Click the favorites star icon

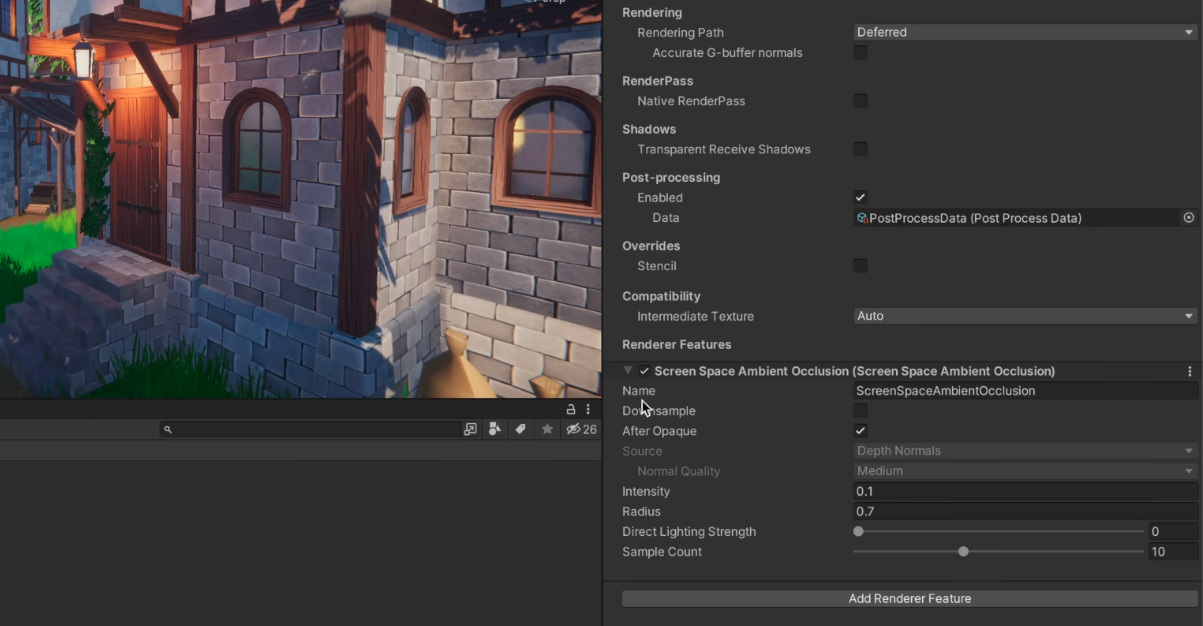click(547, 429)
